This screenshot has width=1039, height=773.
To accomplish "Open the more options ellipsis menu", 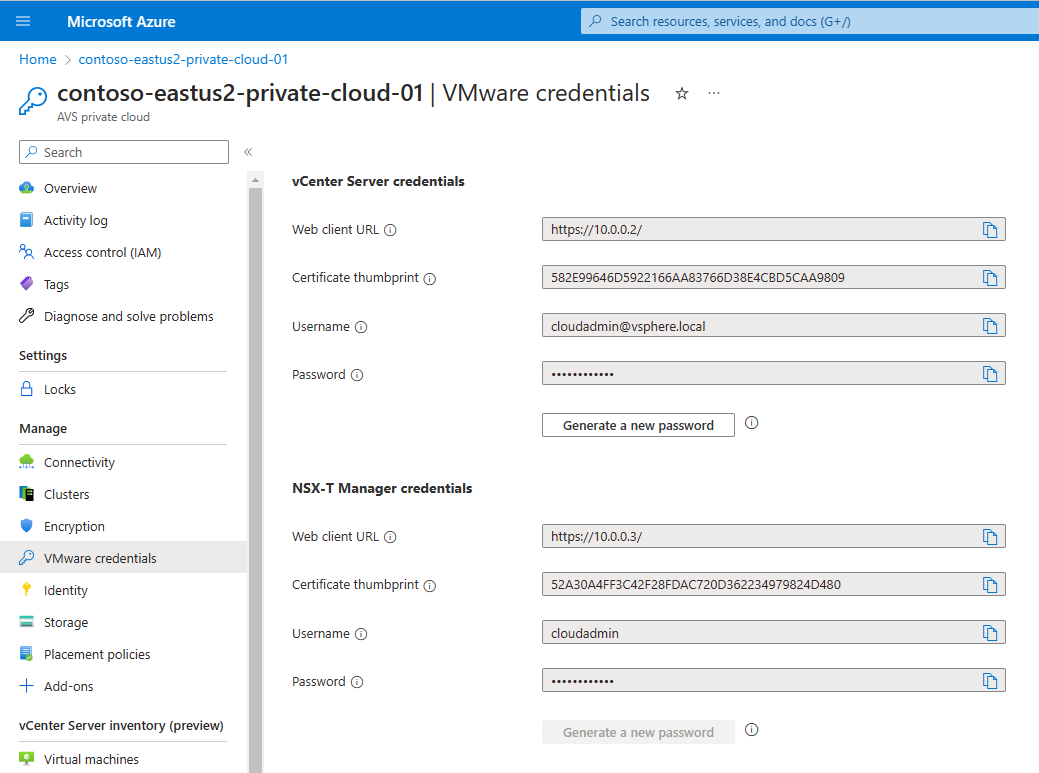I will coord(713,93).
